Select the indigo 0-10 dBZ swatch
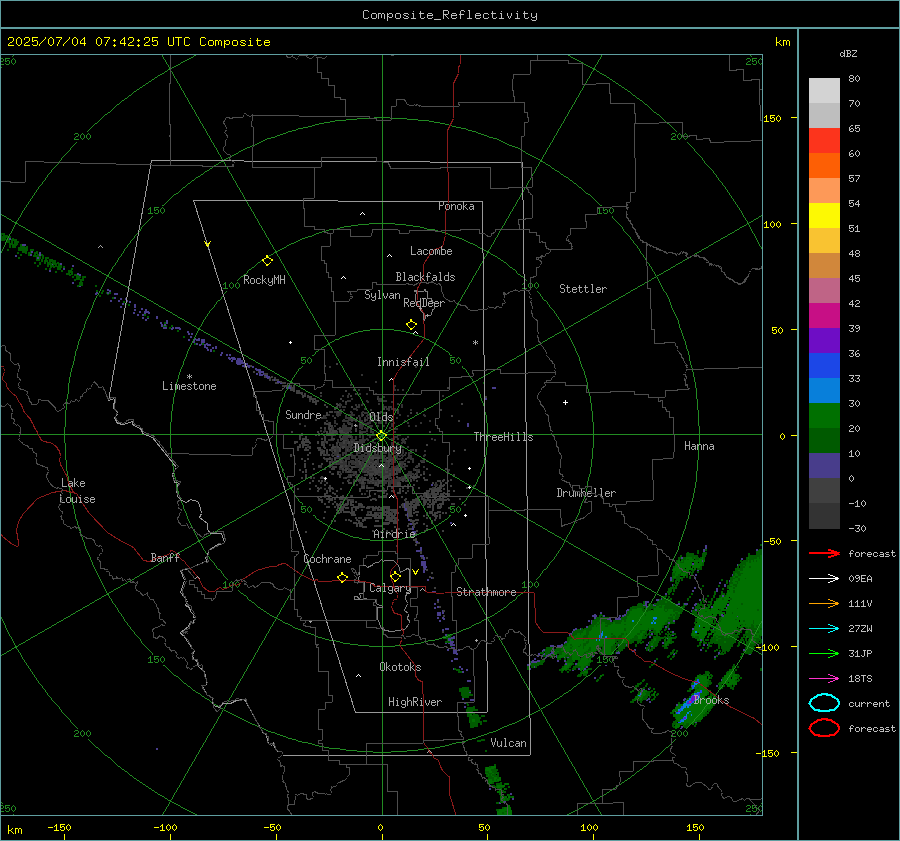Viewport: 900px width, 841px height. 824,466
